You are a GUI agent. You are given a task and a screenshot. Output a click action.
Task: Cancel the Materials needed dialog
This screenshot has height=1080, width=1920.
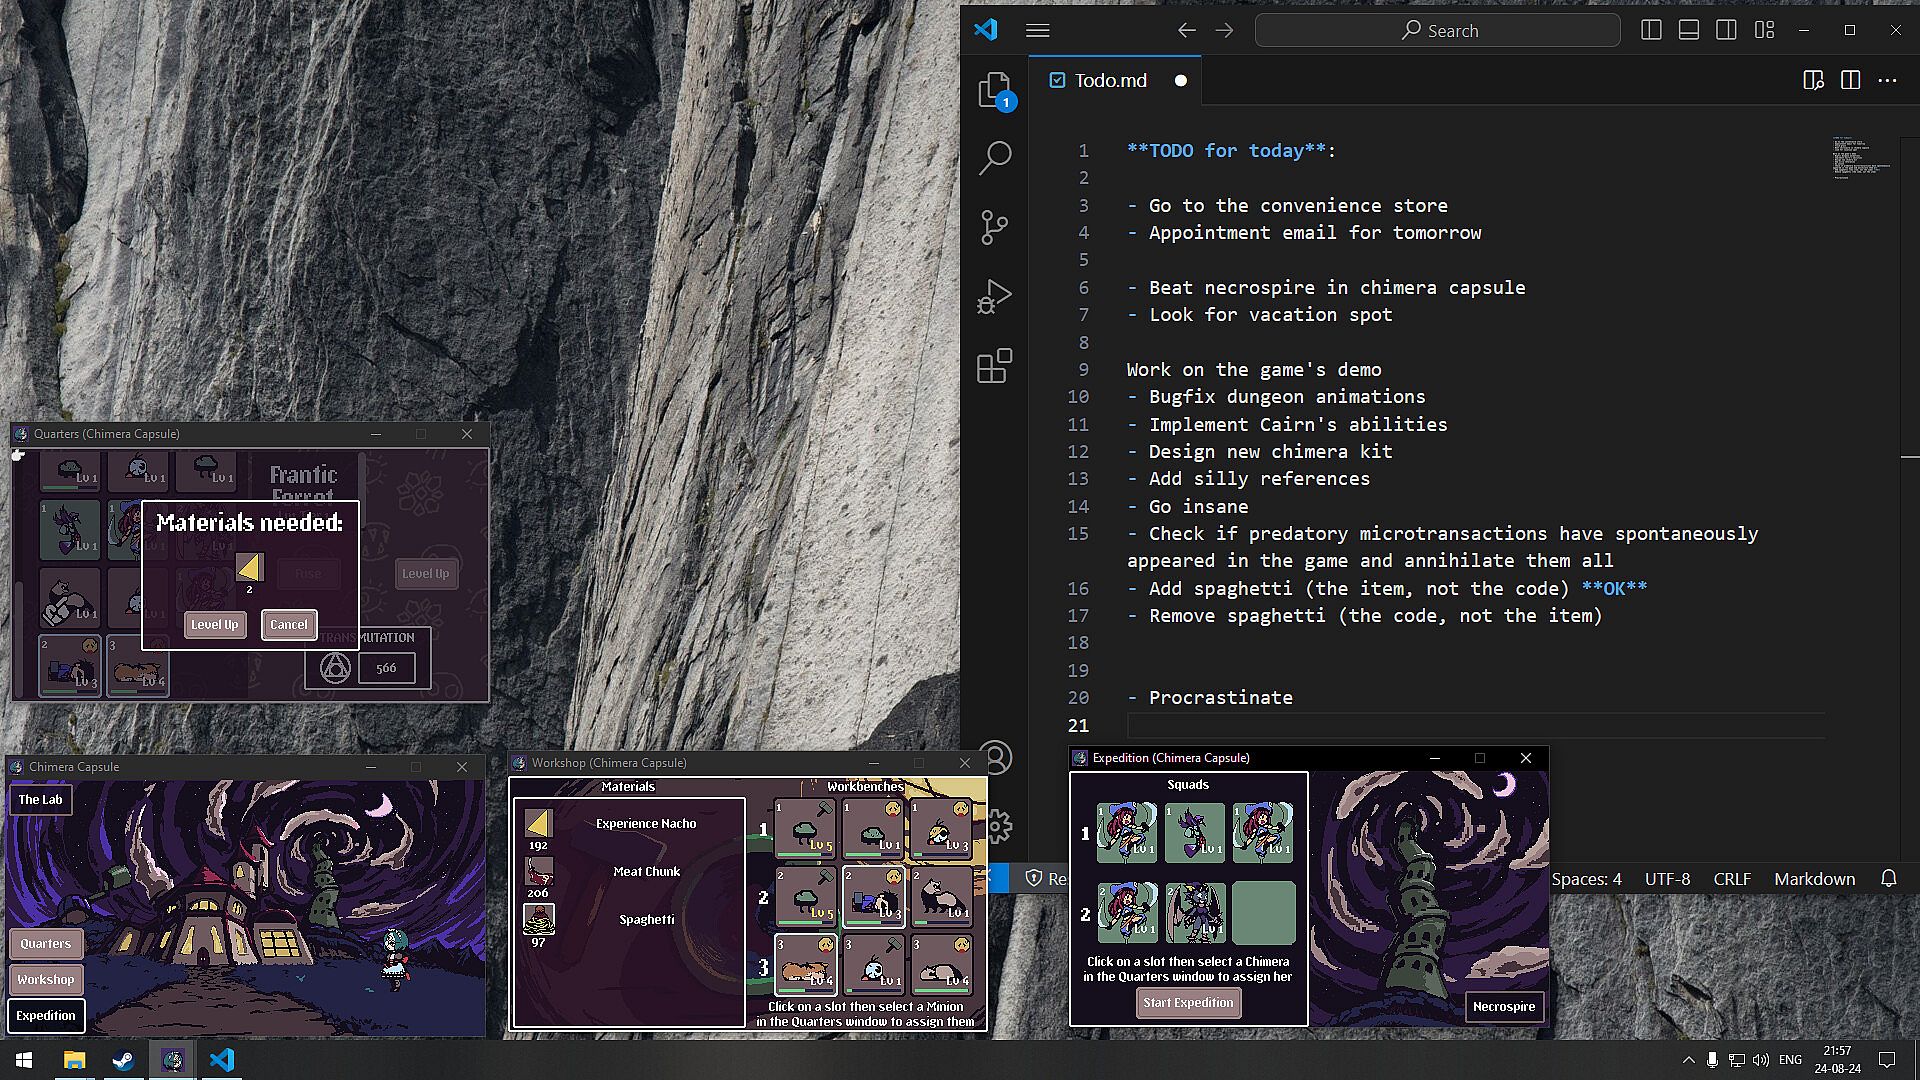click(x=289, y=625)
